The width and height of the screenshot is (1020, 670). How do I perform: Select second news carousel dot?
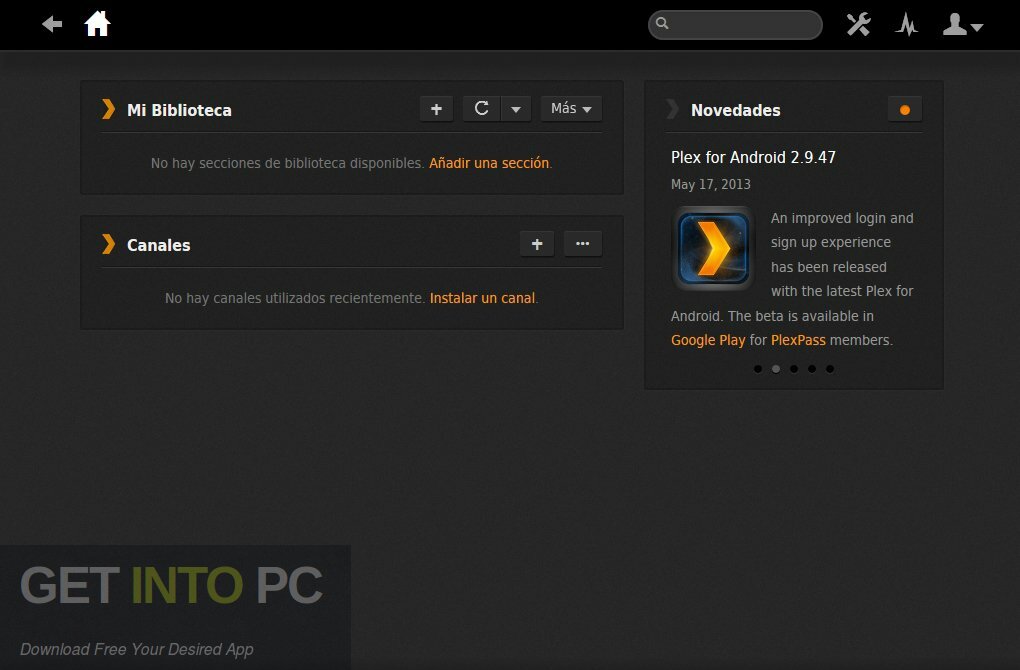776,369
